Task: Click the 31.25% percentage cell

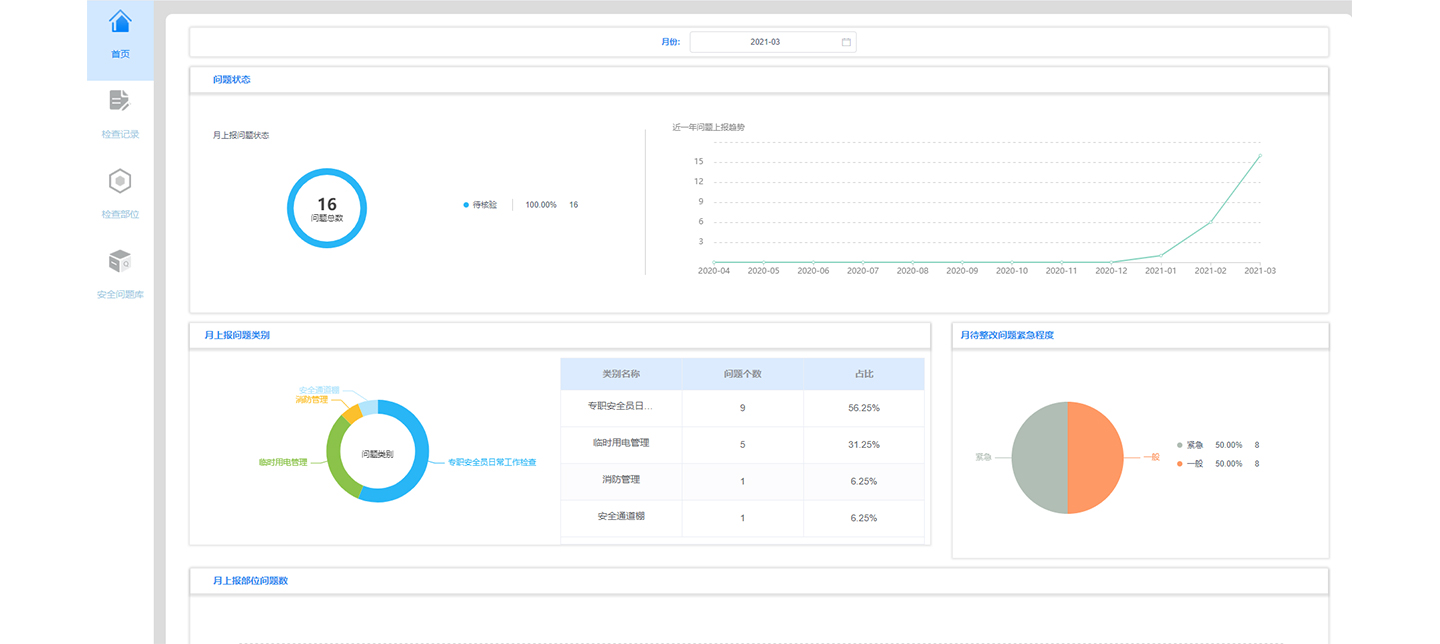Action: [x=864, y=445]
